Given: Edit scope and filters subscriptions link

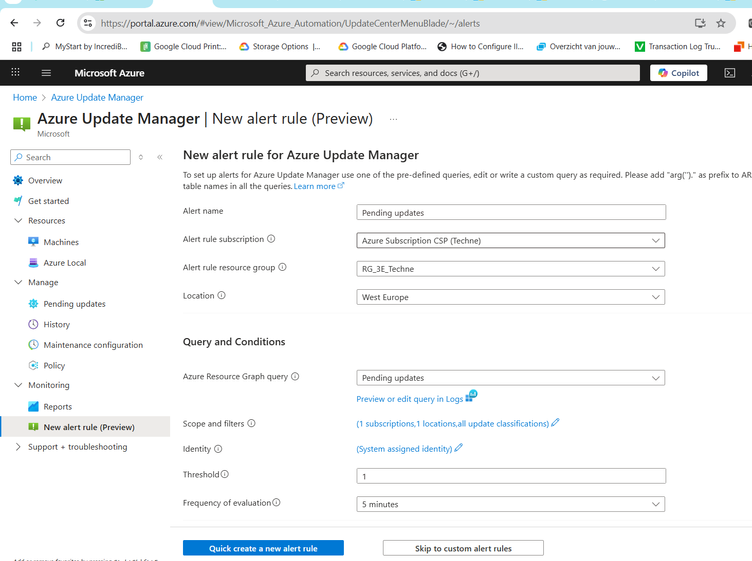Looking at the screenshot, I should click(452, 424).
